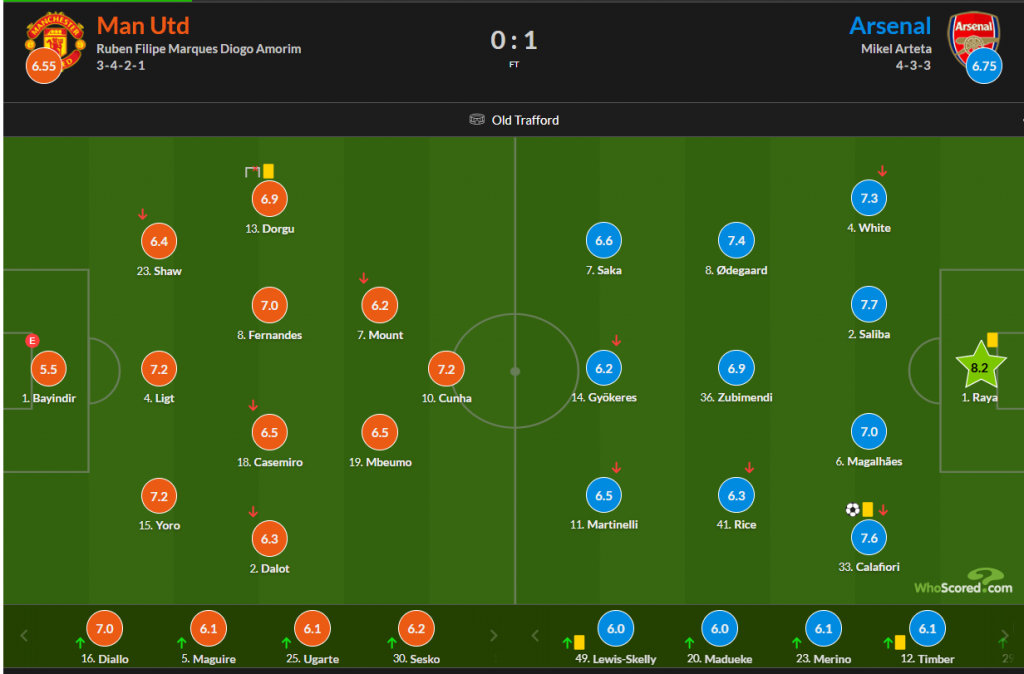Click the stadium icon beside Old Trafford
The image size is (1024, 674).
point(477,120)
